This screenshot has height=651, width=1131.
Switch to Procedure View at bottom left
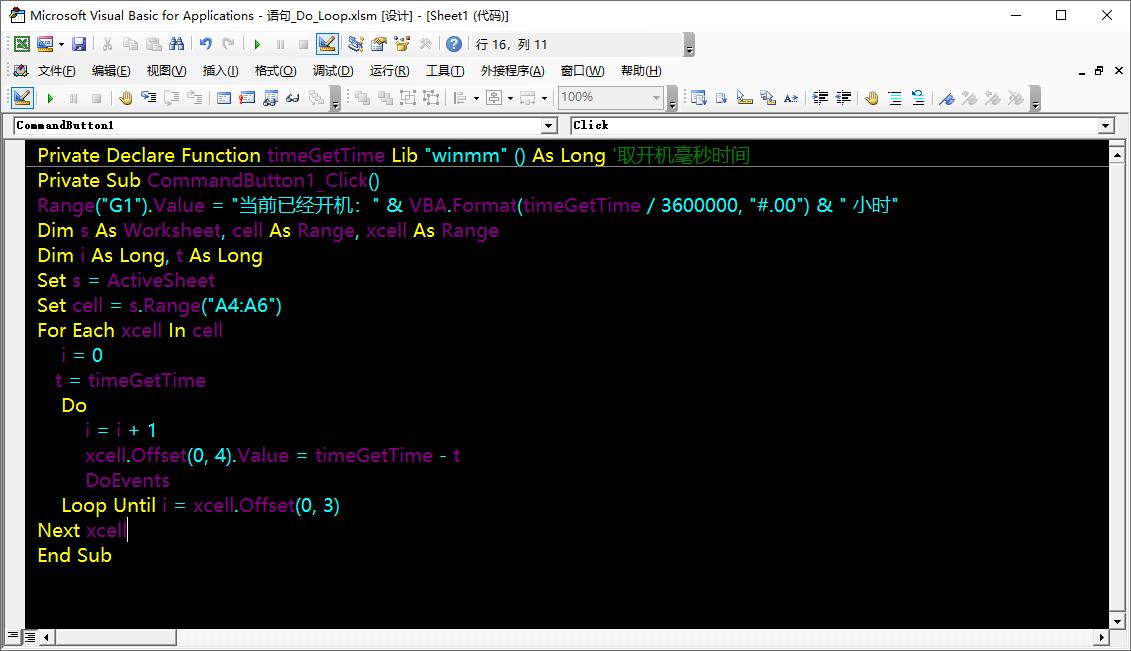coord(14,637)
